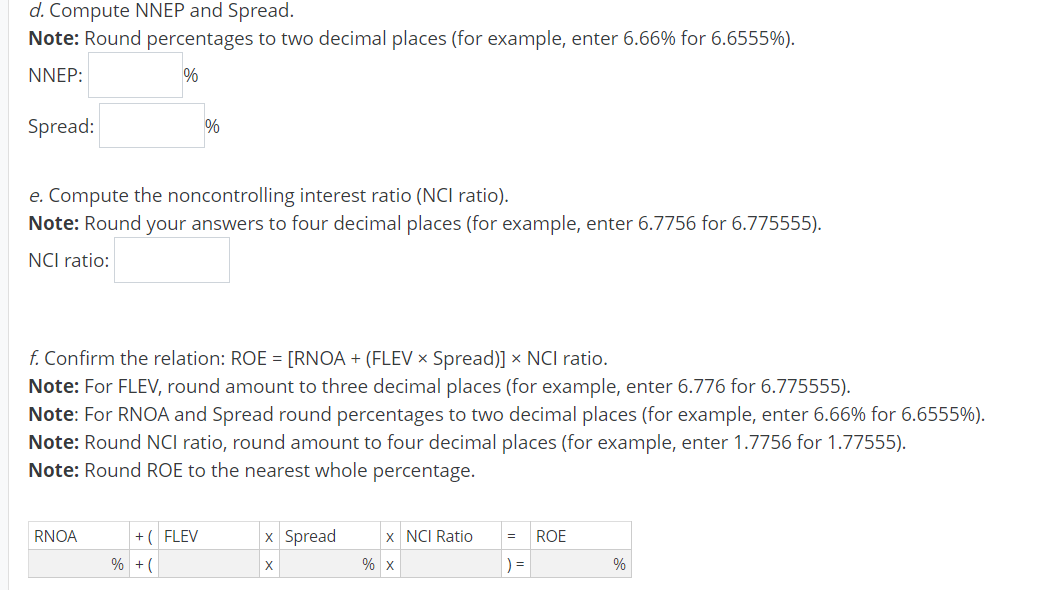Click the percent sign after NNEP field
This screenshot has height=590, width=1049.
(x=188, y=74)
